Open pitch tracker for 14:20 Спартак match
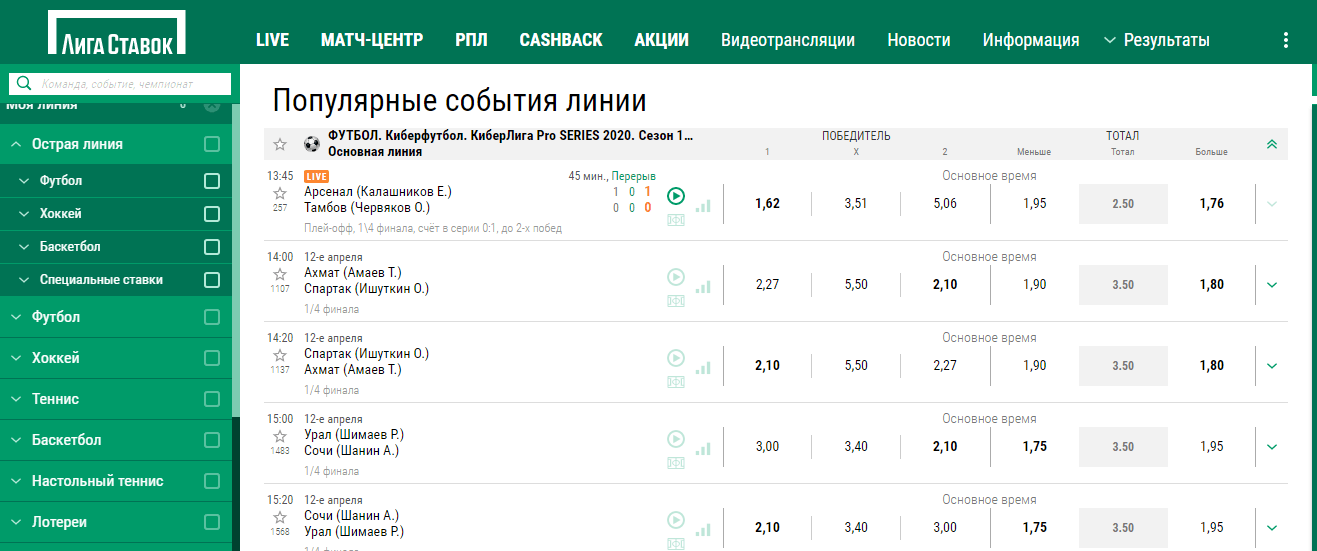 (676, 382)
